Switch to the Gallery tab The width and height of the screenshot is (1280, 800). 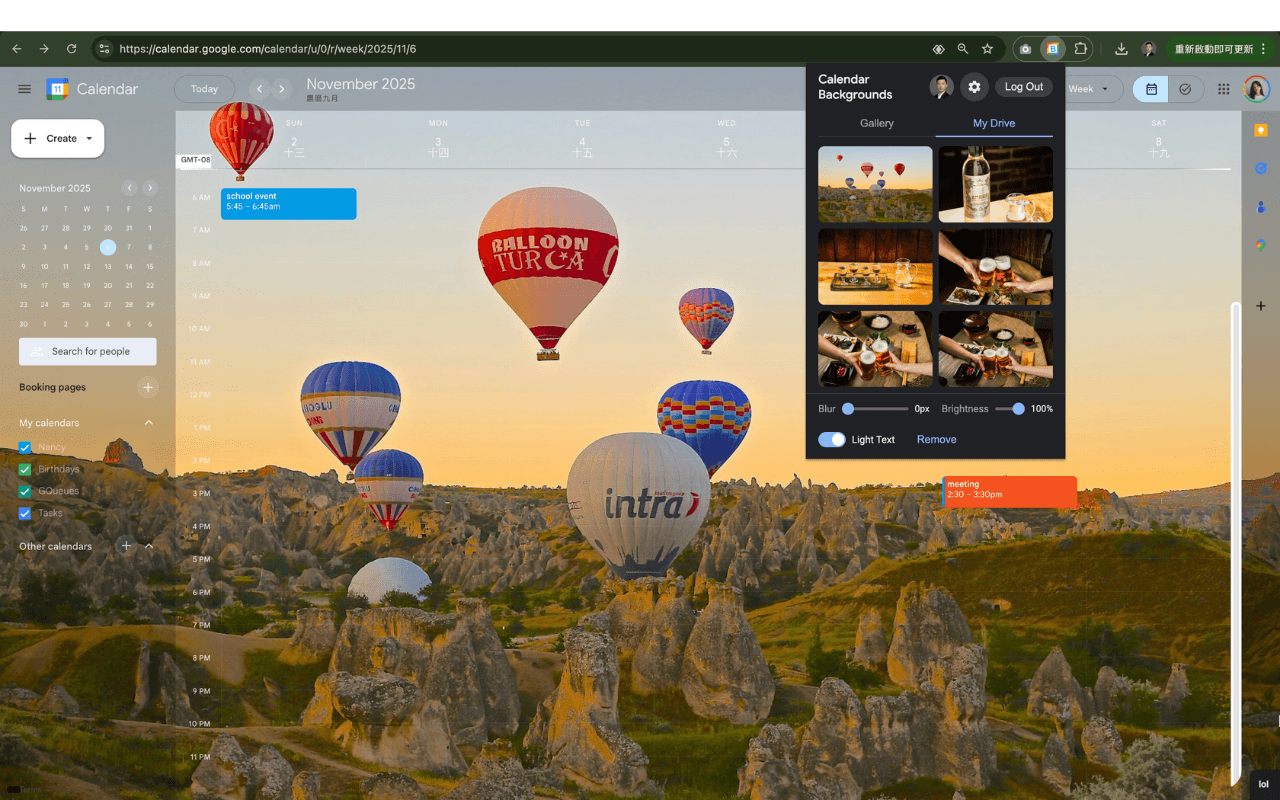point(877,123)
